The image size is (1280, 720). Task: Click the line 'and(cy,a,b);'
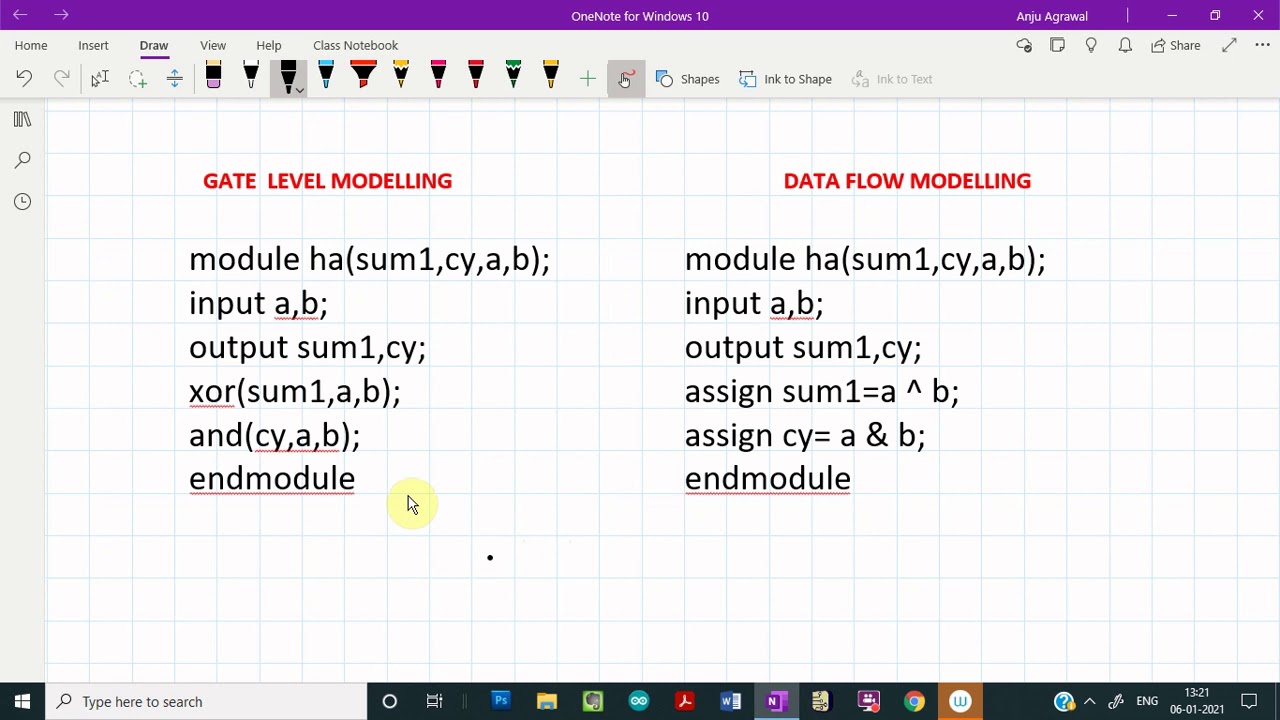point(275,435)
